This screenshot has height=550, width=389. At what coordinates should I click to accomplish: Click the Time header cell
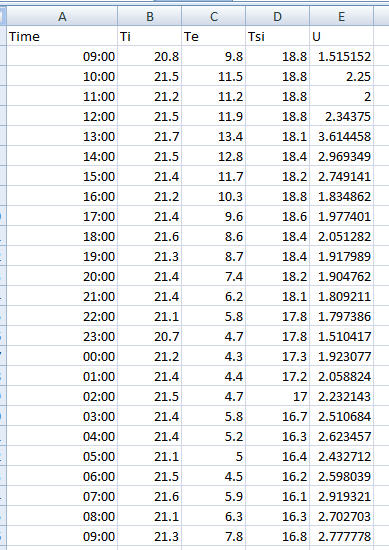click(x=62, y=36)
